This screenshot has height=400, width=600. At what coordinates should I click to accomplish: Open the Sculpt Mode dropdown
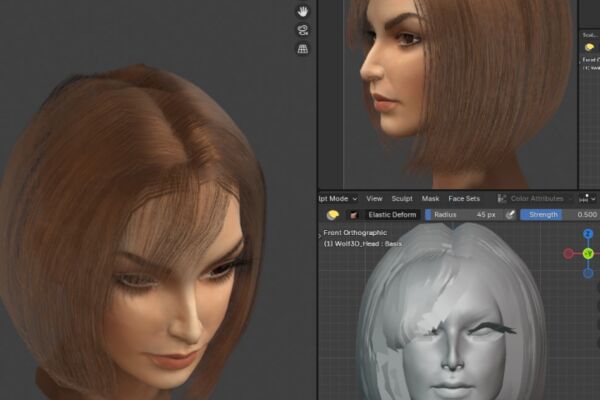click(338, 199)
